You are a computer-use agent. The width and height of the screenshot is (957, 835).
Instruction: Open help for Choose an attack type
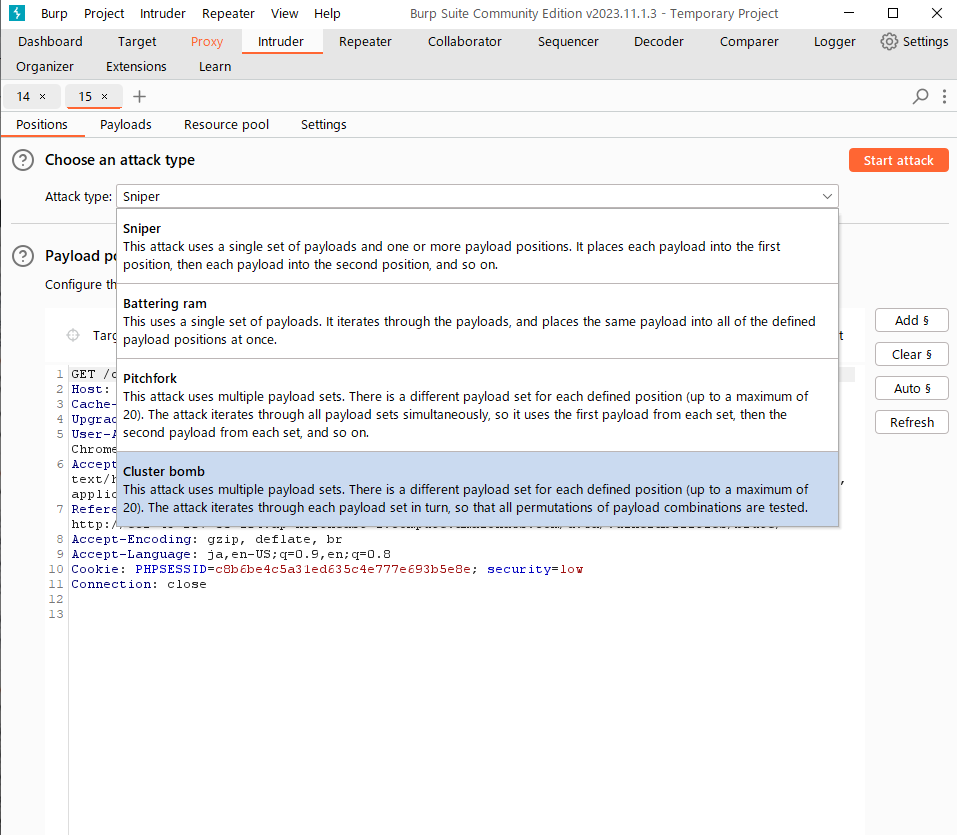coord(23,161)
